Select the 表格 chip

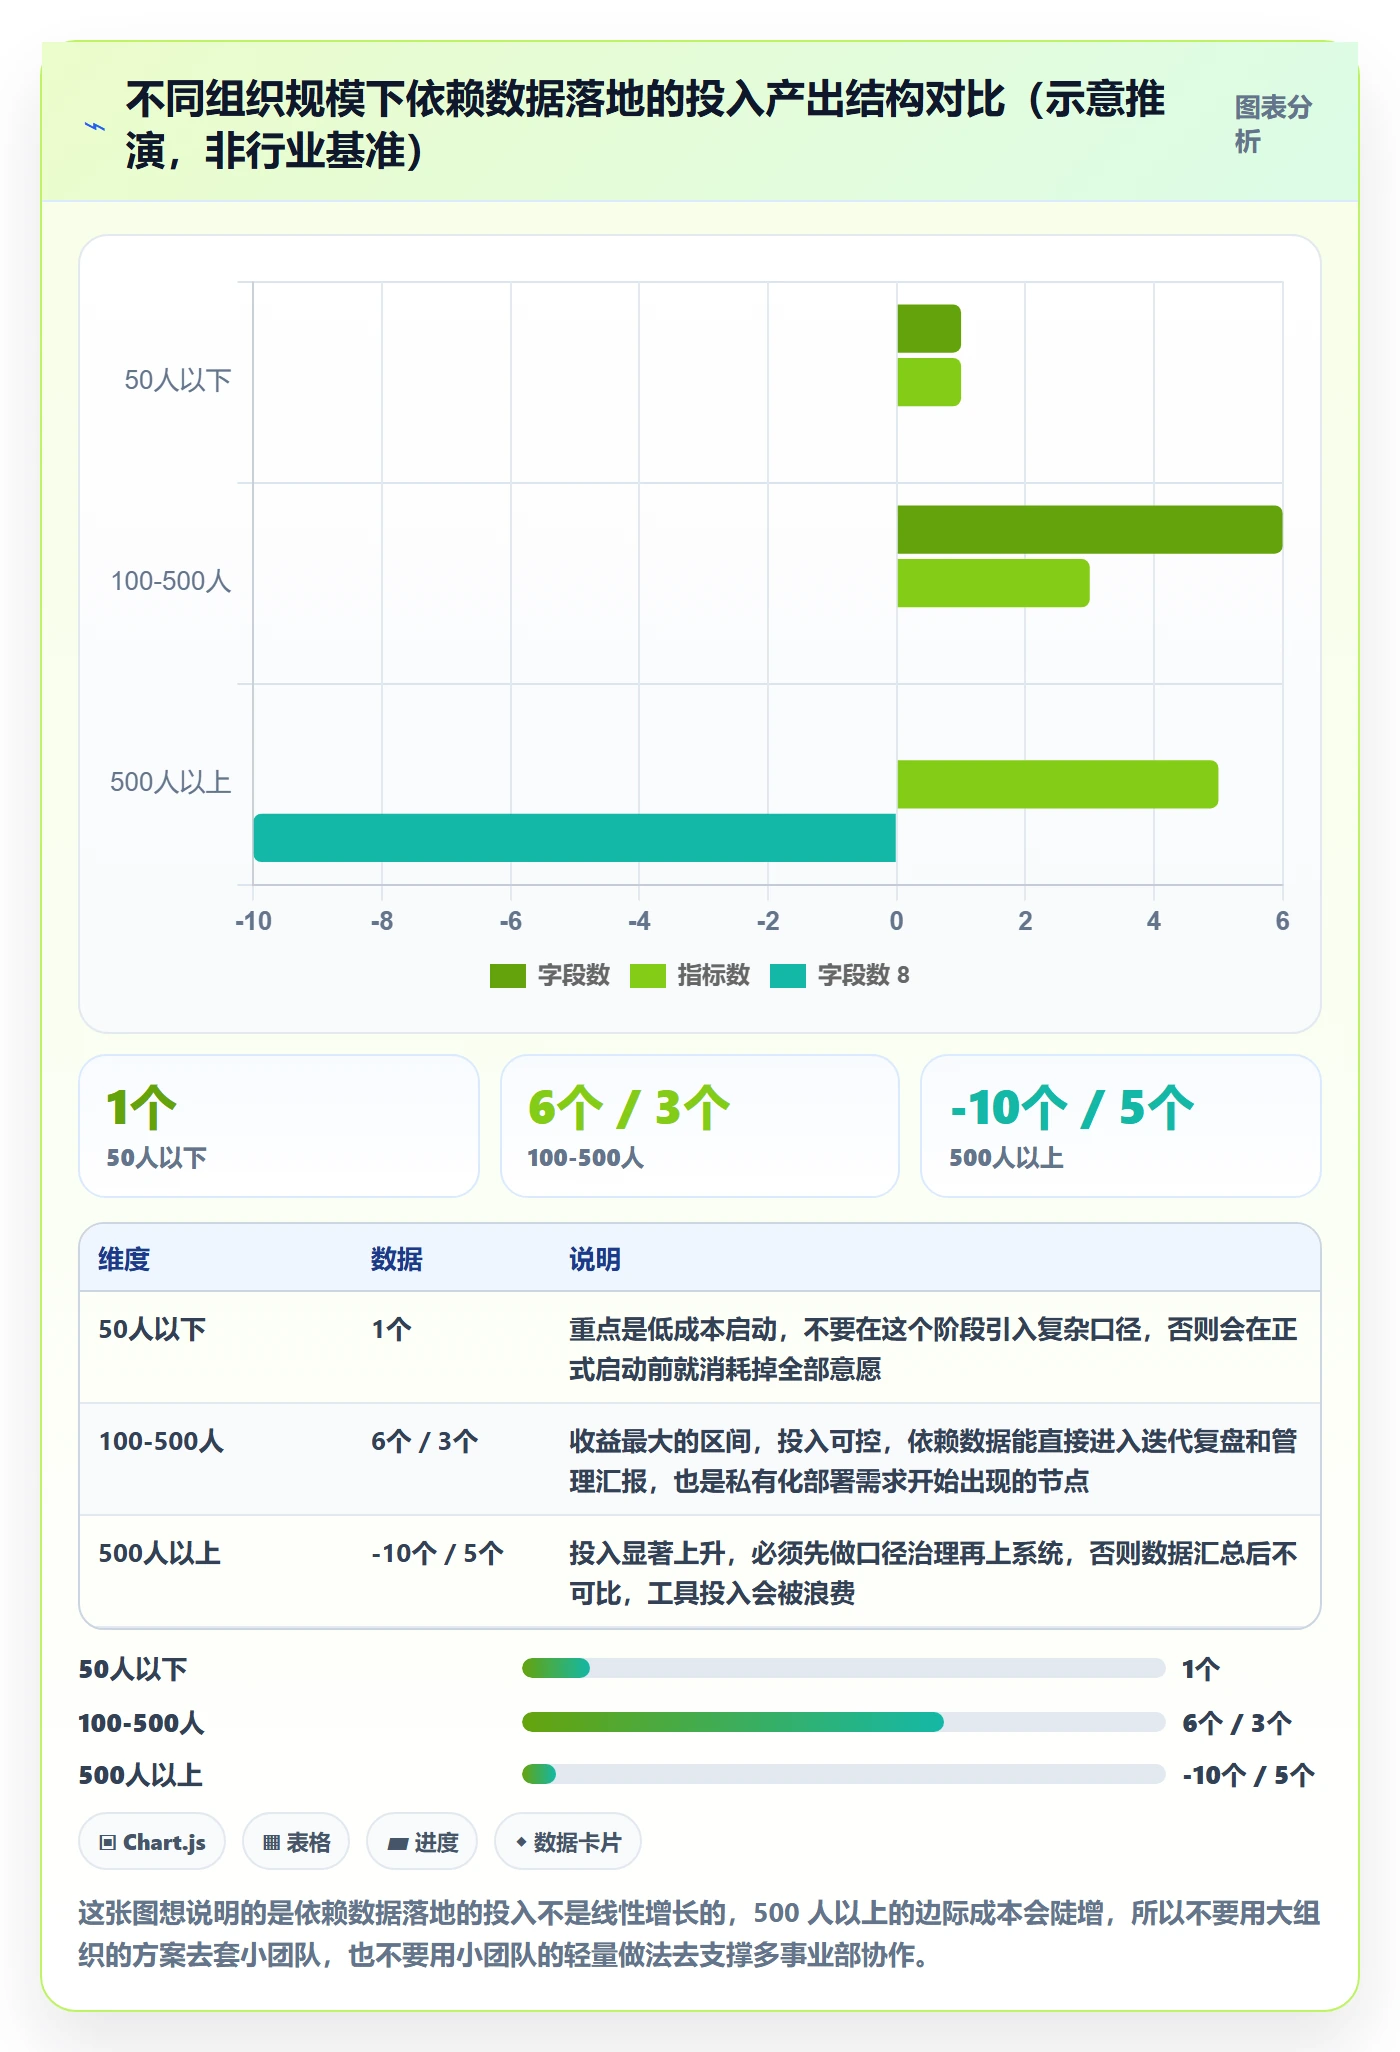[x=296, y=1842]
